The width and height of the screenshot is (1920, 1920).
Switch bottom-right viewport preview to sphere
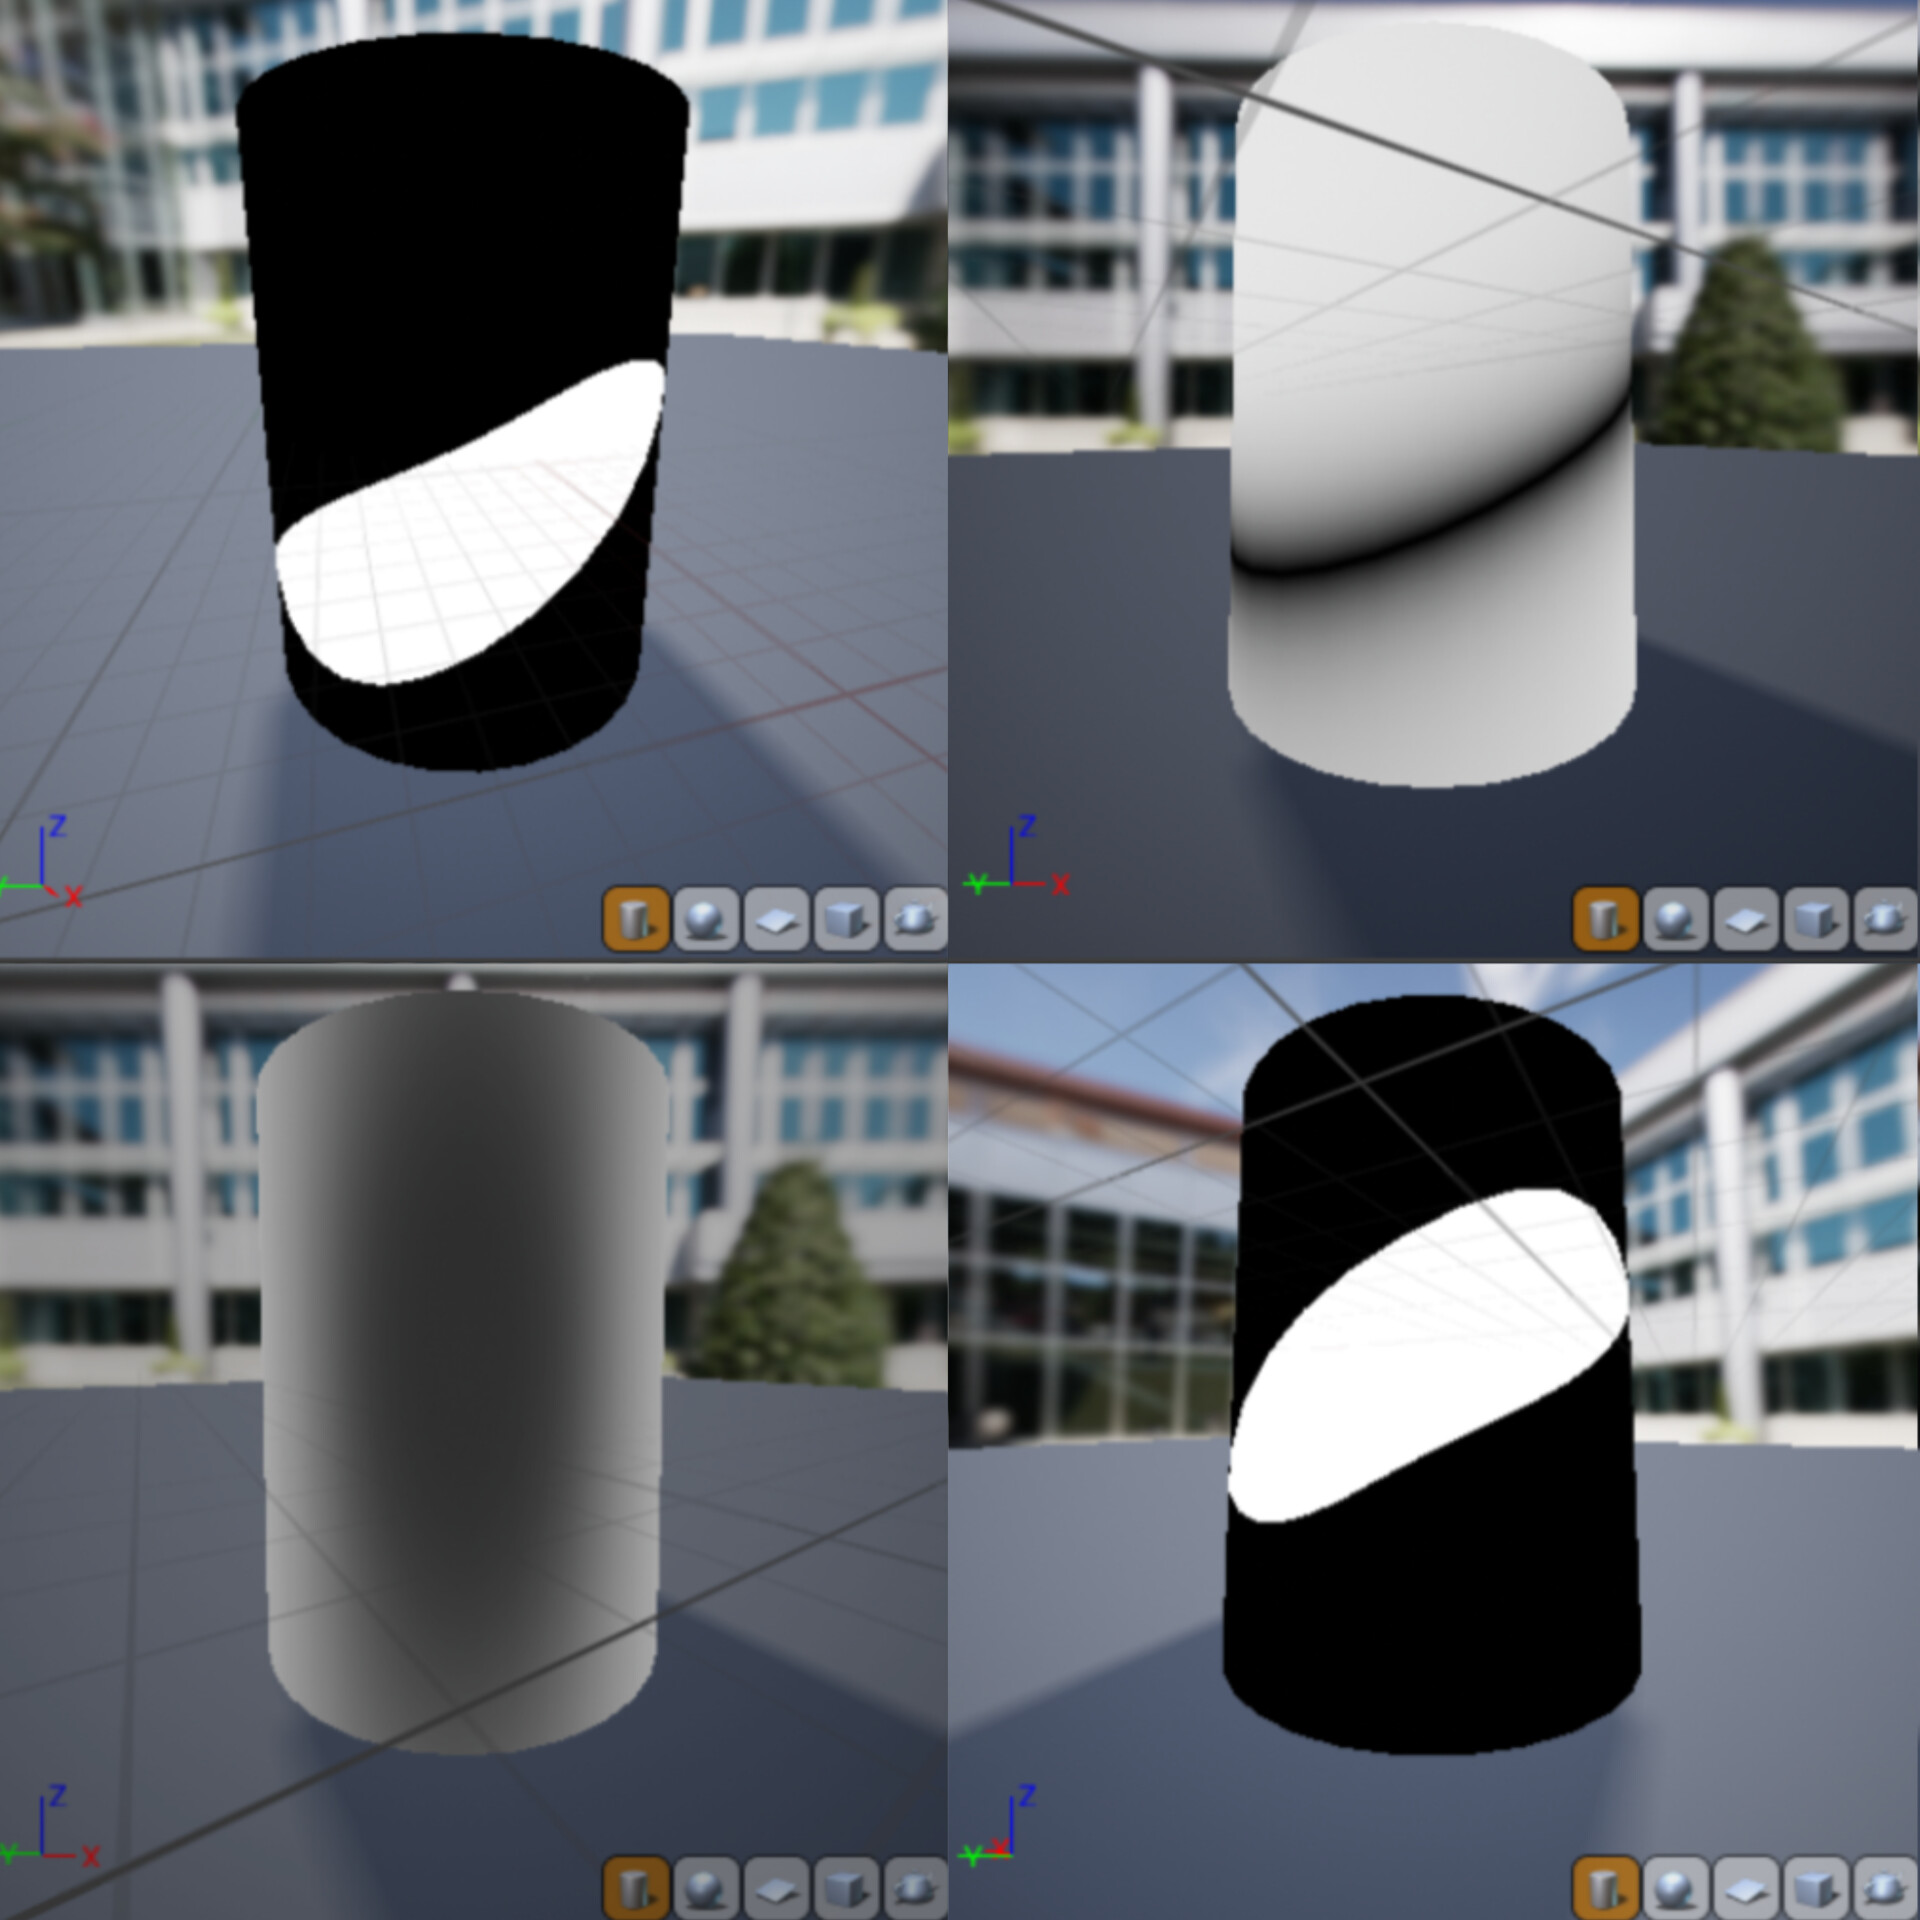pyautogui.click(x=1676, y=1888)
